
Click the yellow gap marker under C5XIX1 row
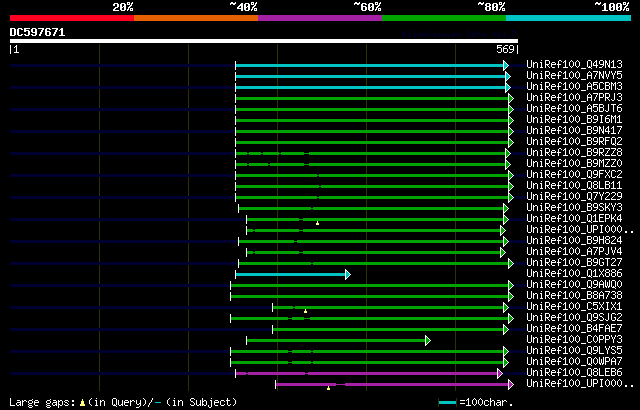click(305, 311)
